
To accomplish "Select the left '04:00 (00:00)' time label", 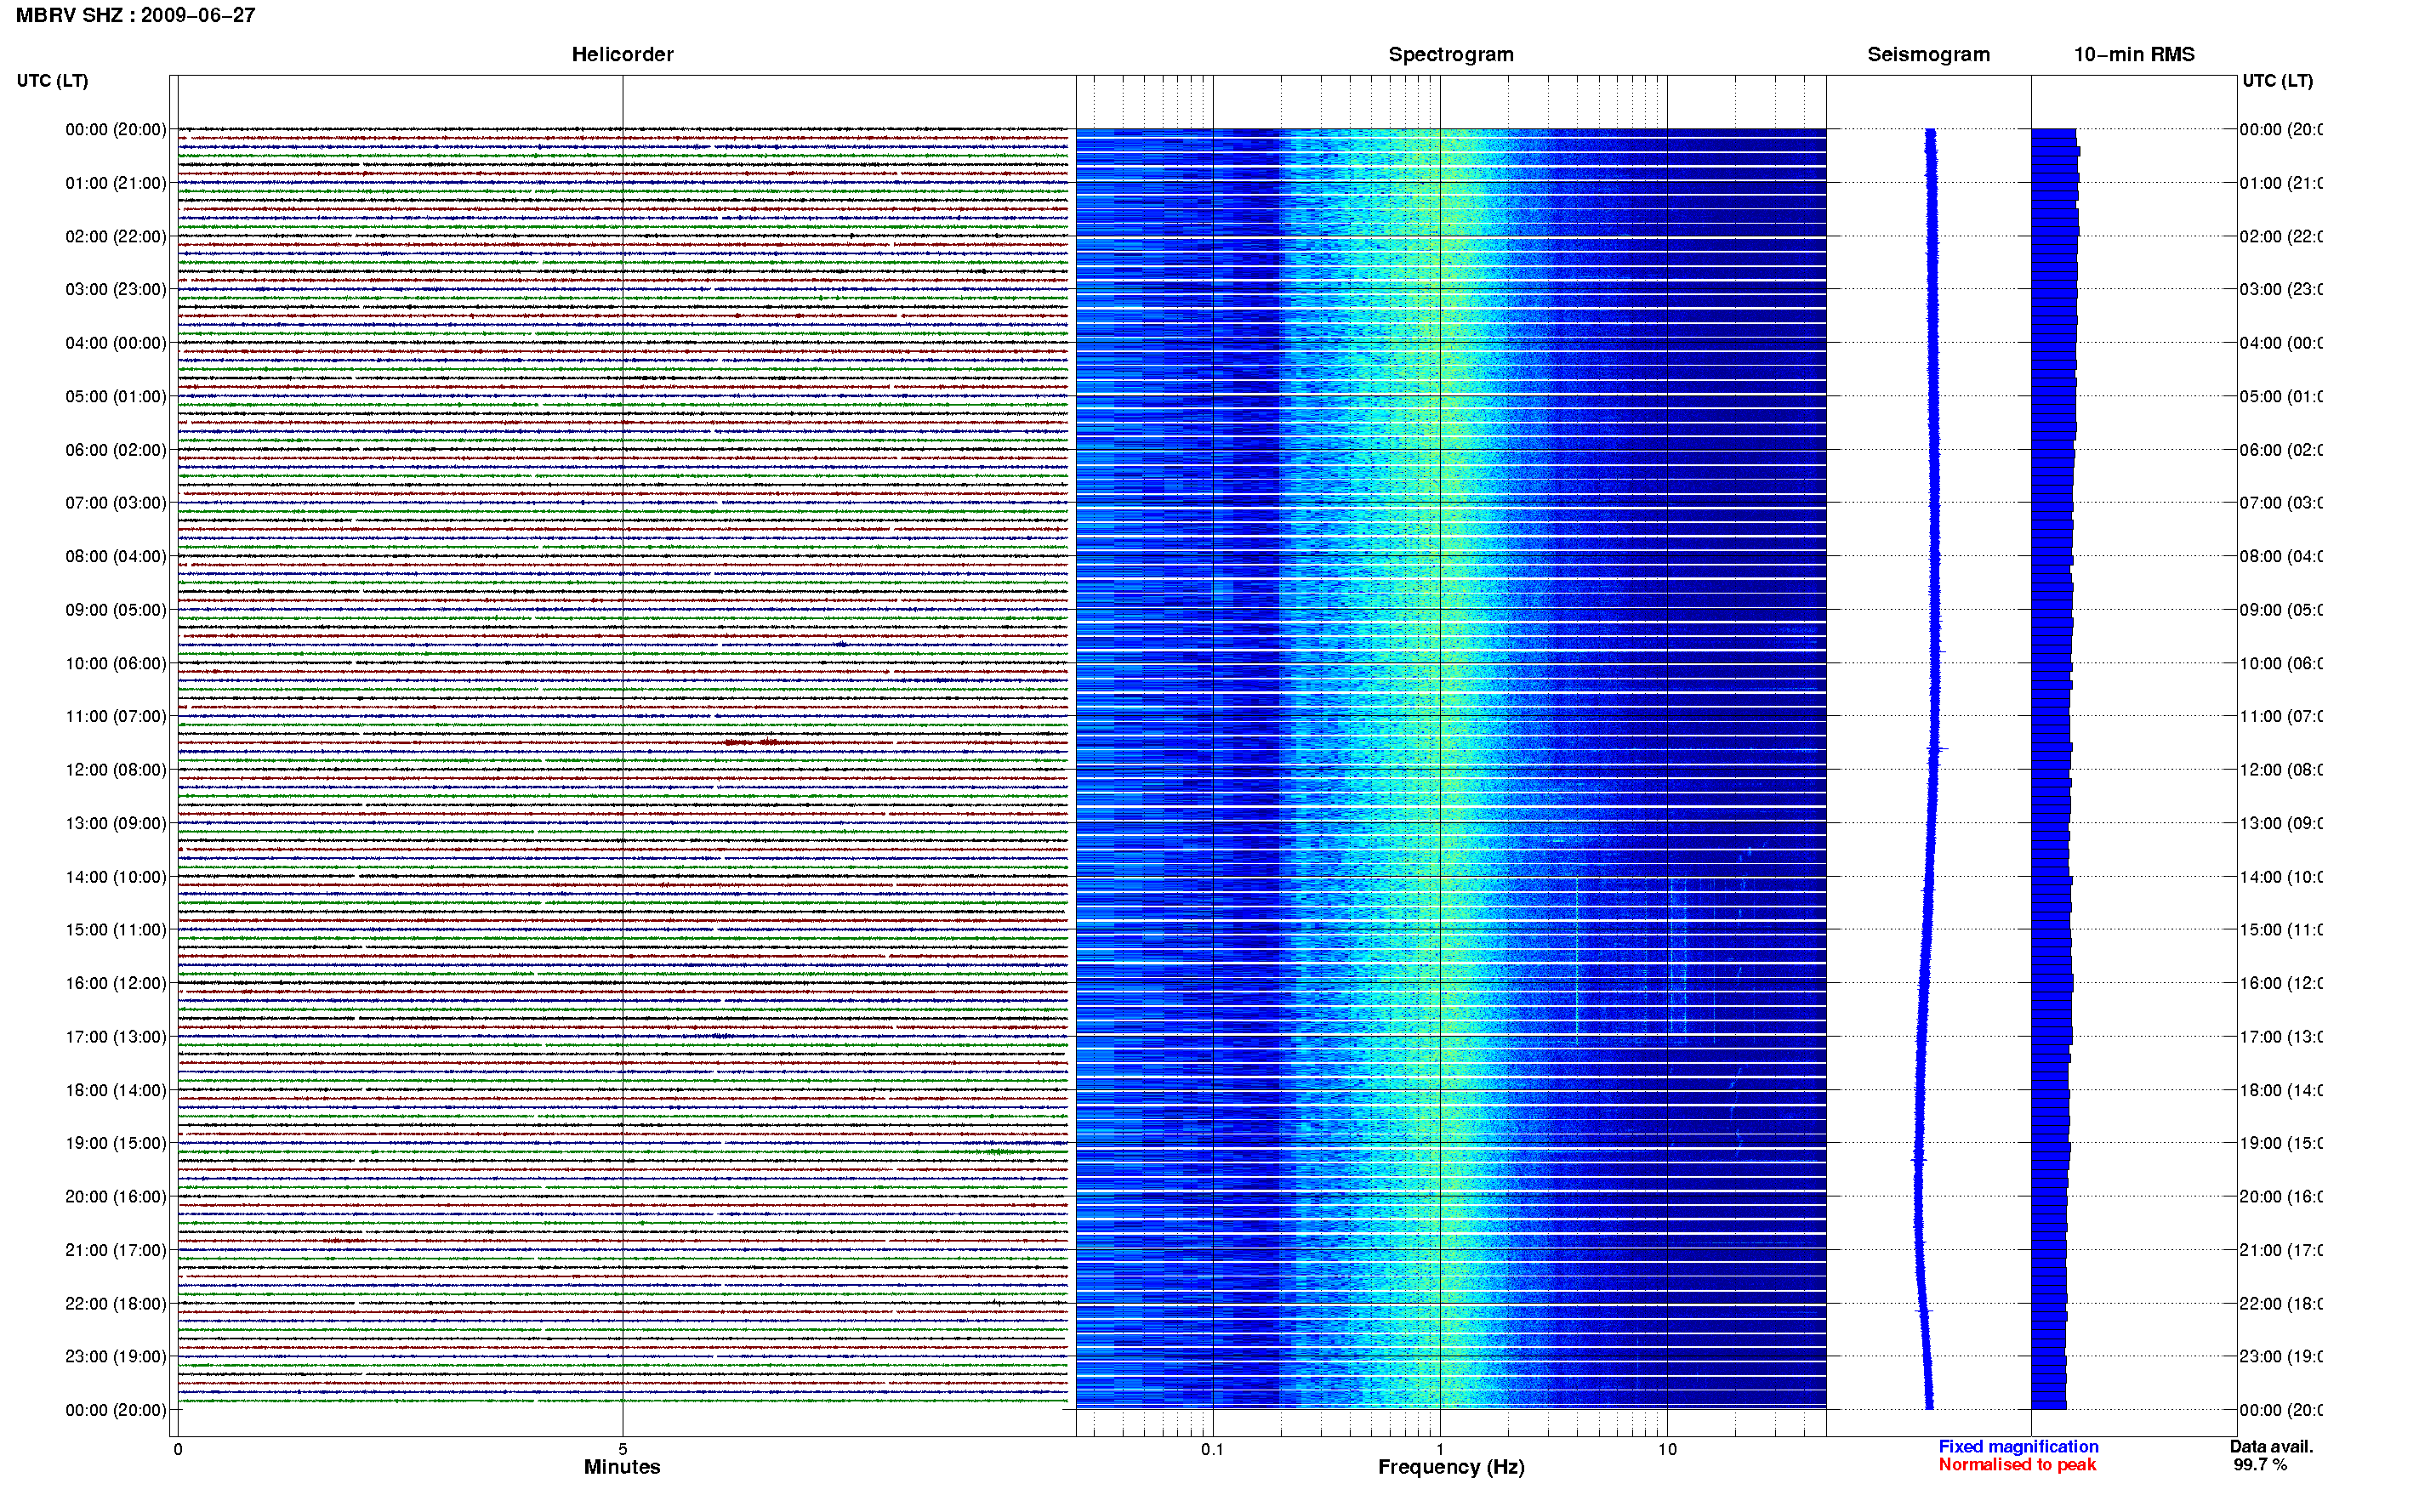I will coord(116,343).
